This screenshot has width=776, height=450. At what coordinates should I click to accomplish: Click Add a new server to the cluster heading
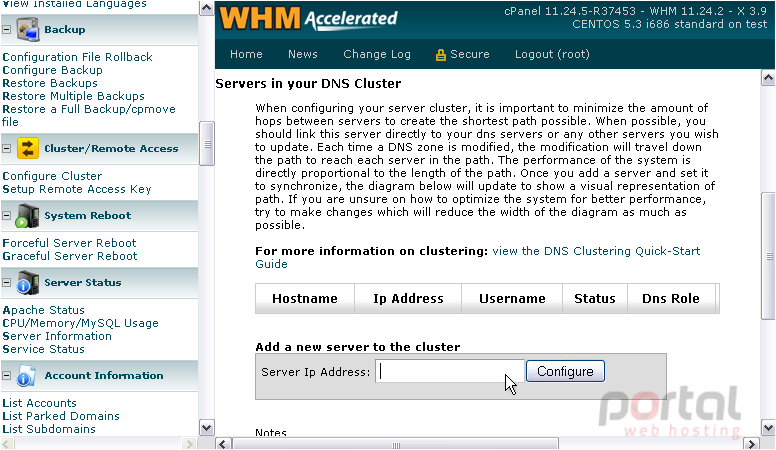coord(358,347)
